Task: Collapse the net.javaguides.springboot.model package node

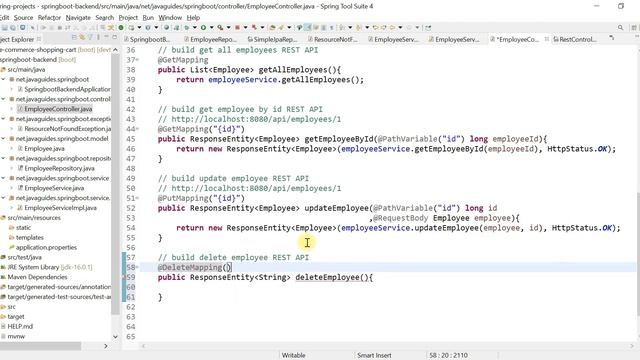Action: tap(3, 139)
